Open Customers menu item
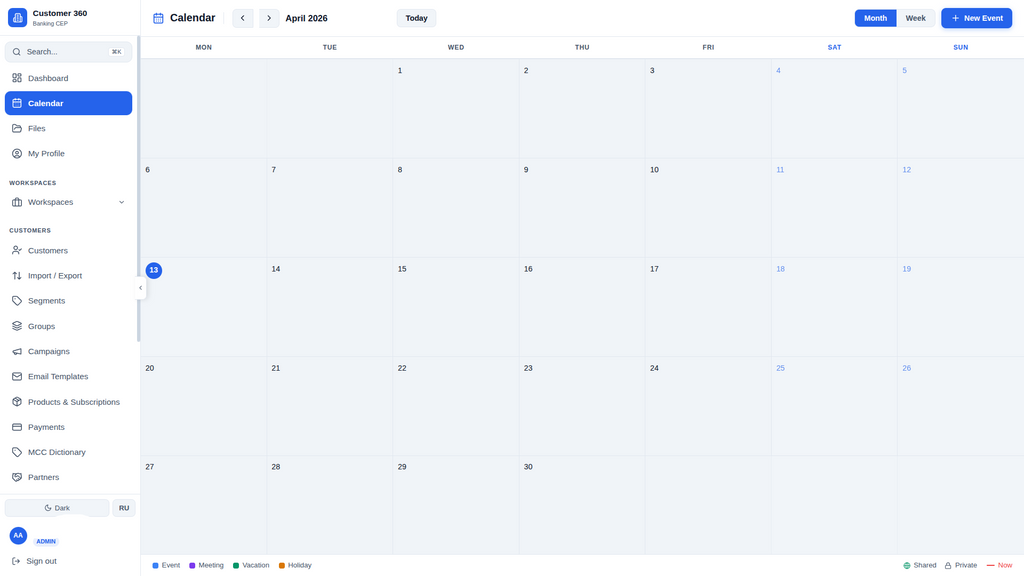This screenshot has width=1024, height=576. [69, 251]
